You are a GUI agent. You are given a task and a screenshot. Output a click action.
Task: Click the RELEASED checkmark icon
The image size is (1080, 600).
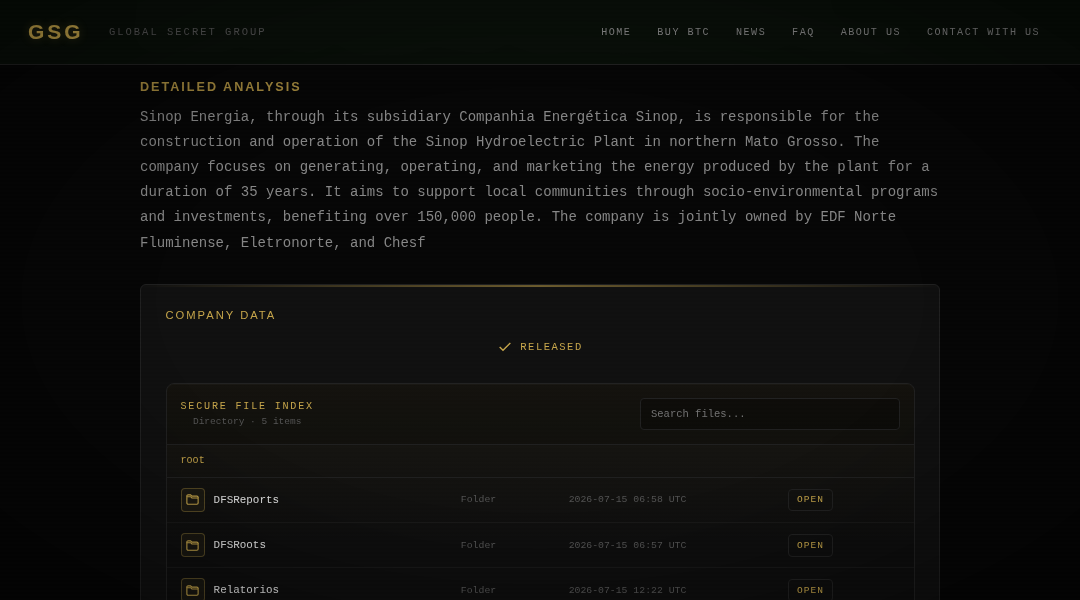point(505,347)
